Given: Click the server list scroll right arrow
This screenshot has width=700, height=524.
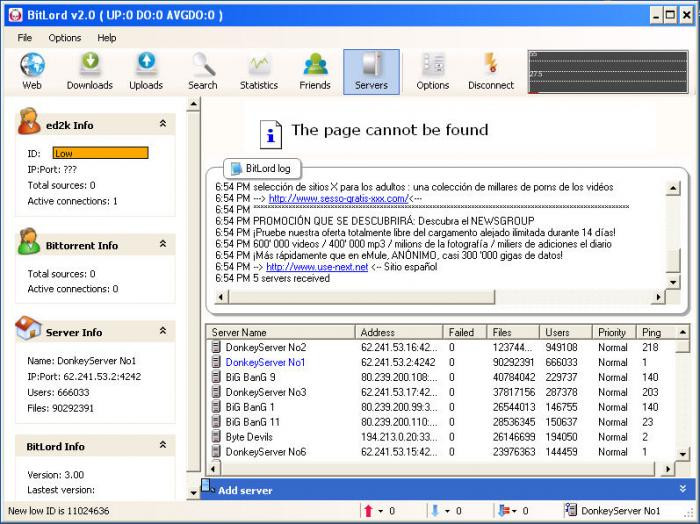Looking at the screenshot, I should (668, 469).
